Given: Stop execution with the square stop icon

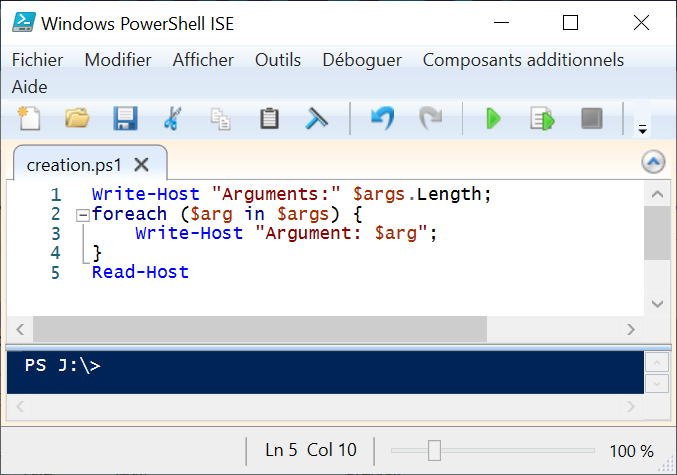Looking at the screenshot, I should [x=592, y=118].
